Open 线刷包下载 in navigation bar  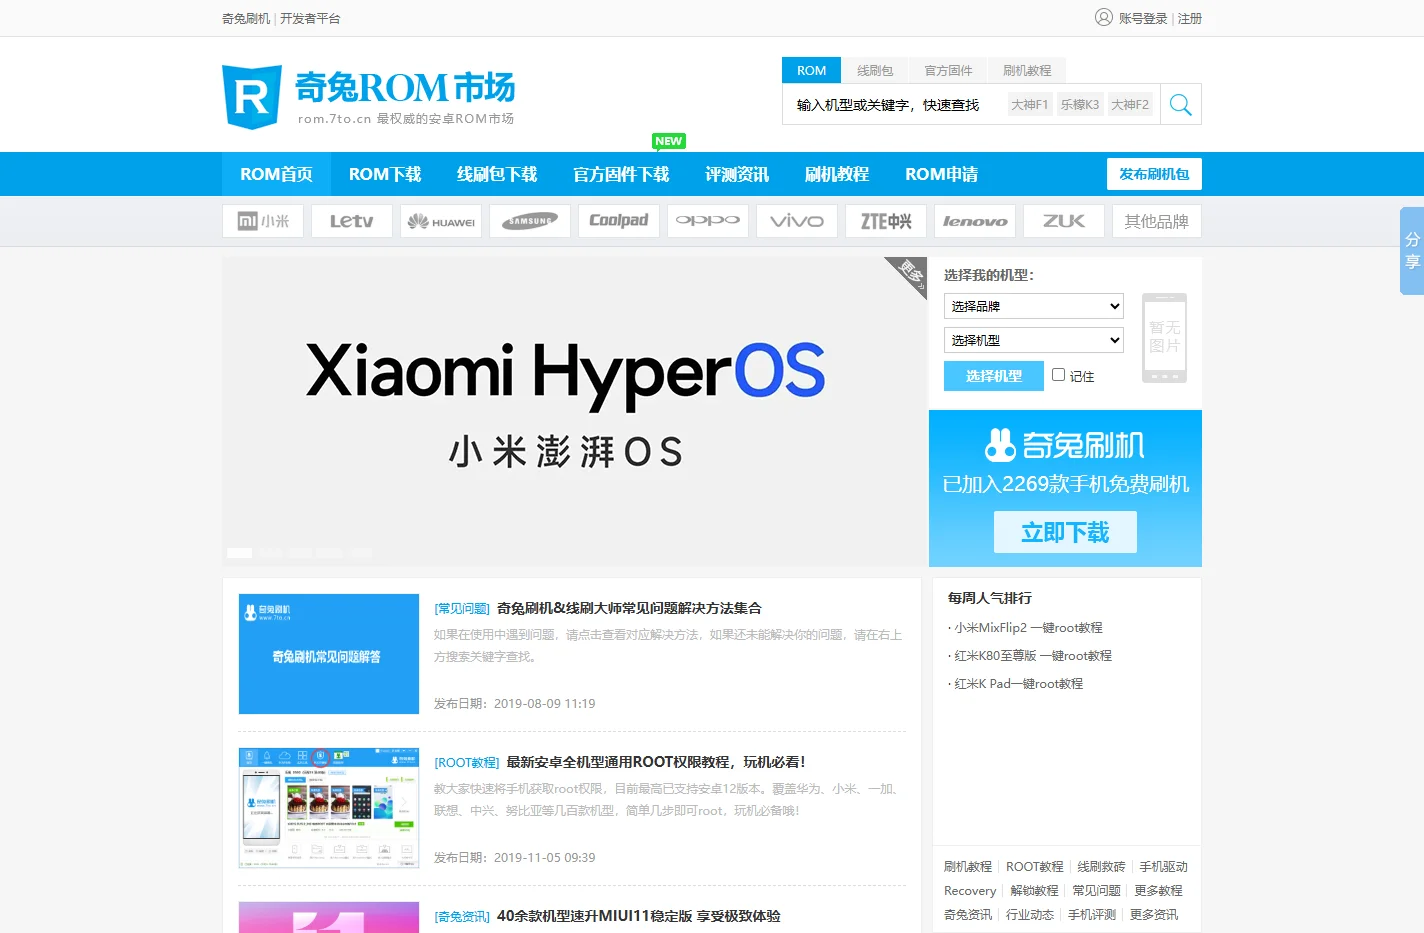pos(497,174)
